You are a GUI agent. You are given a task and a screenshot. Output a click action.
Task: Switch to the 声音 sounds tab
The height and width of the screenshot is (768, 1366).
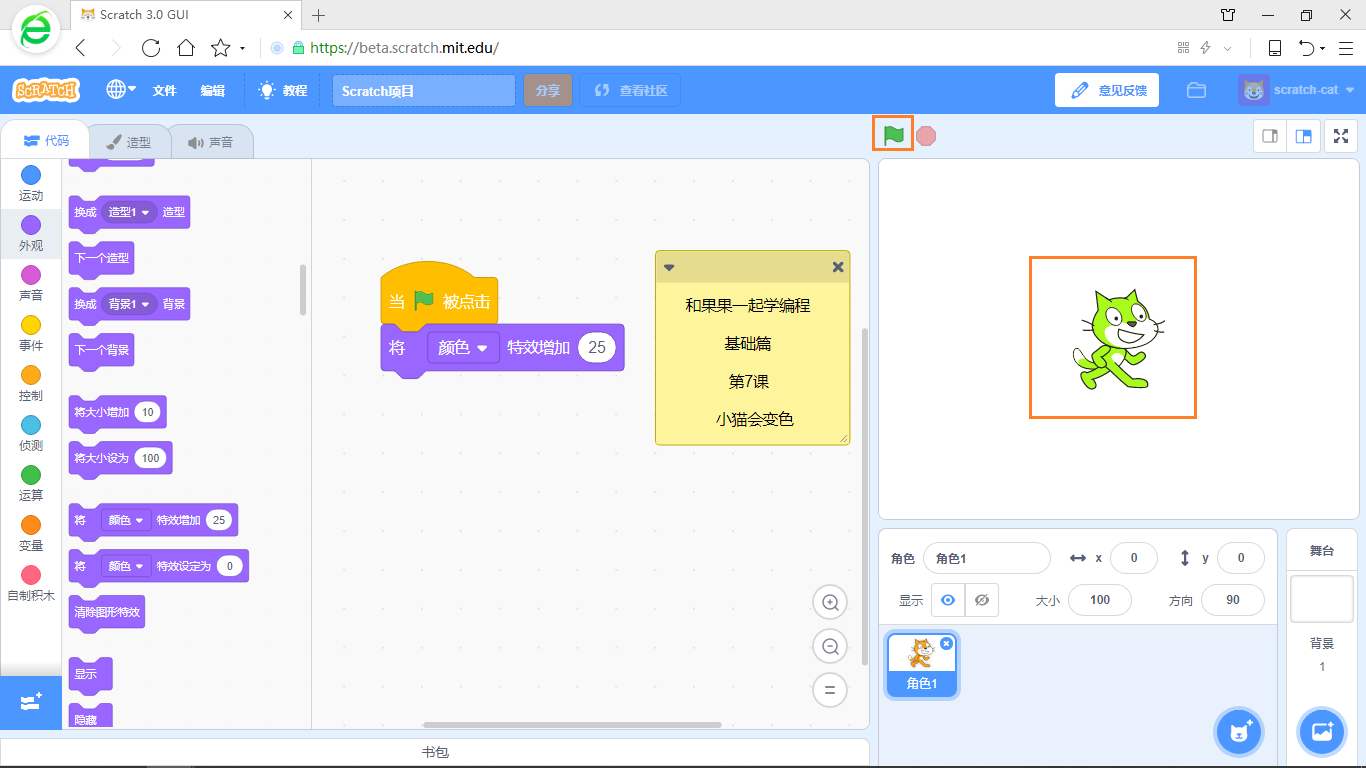coord(210,142)
